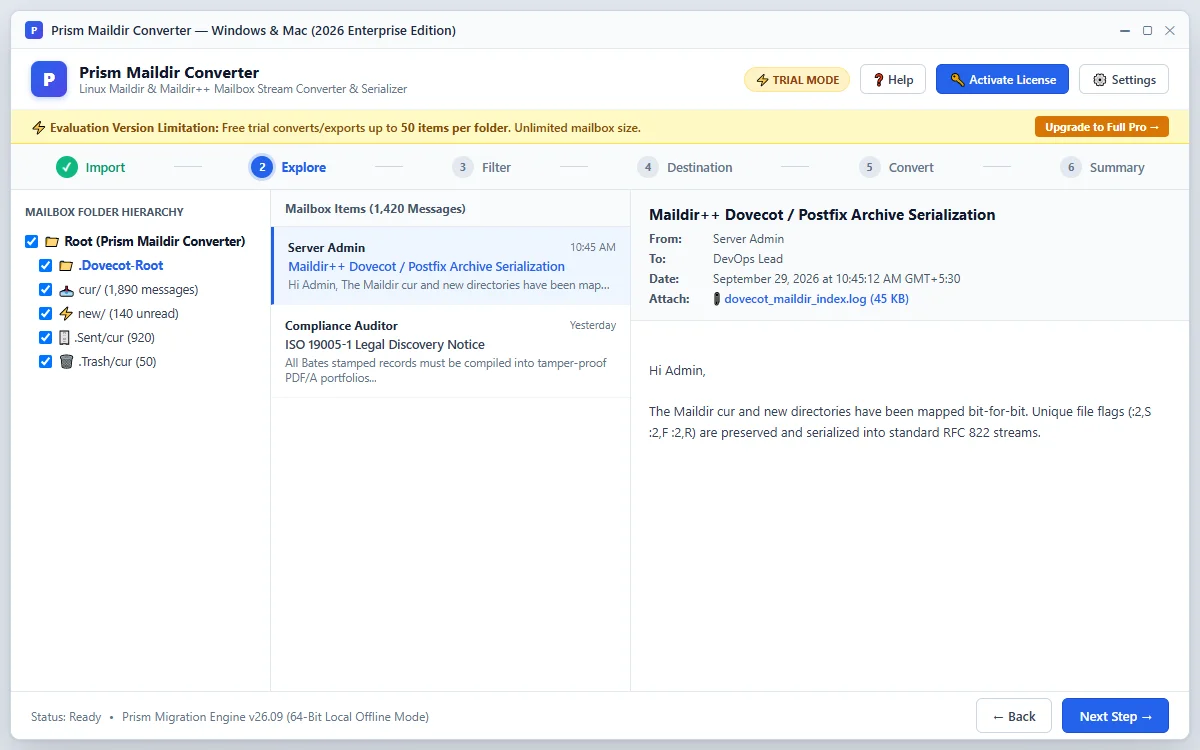Select .Sent/cur (920) folder label
The width and height of the screenshot is (1200, 750).
click(x=114, y=338)
